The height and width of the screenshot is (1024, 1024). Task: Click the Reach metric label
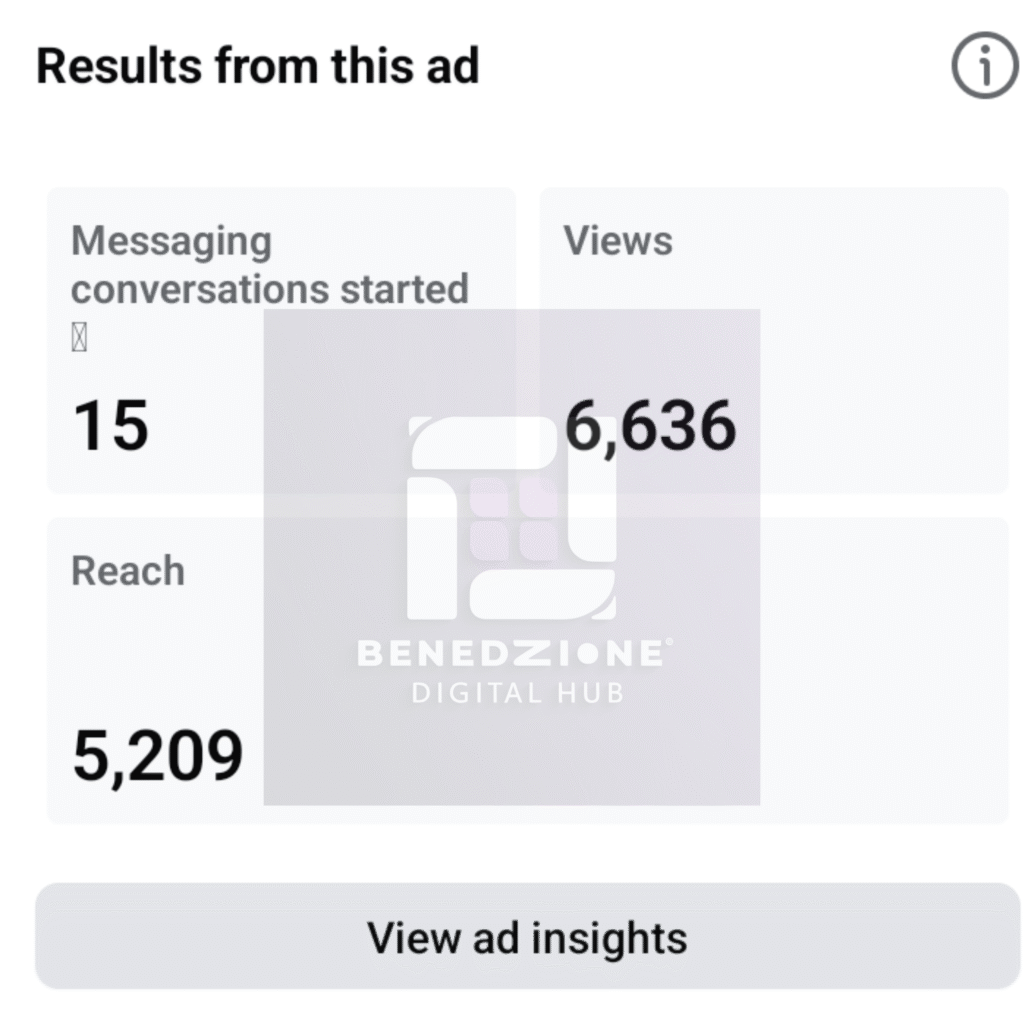(x=128, y=571)
